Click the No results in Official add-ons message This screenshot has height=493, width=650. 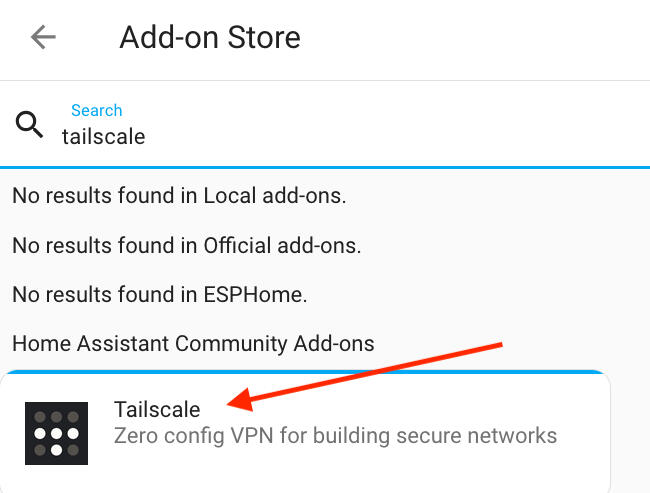(186, 245)
